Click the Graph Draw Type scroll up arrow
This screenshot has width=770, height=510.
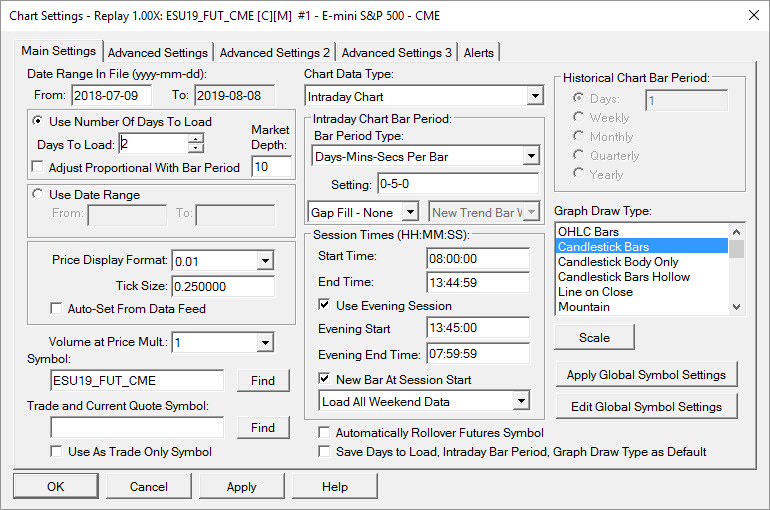(x=736, y=232)
